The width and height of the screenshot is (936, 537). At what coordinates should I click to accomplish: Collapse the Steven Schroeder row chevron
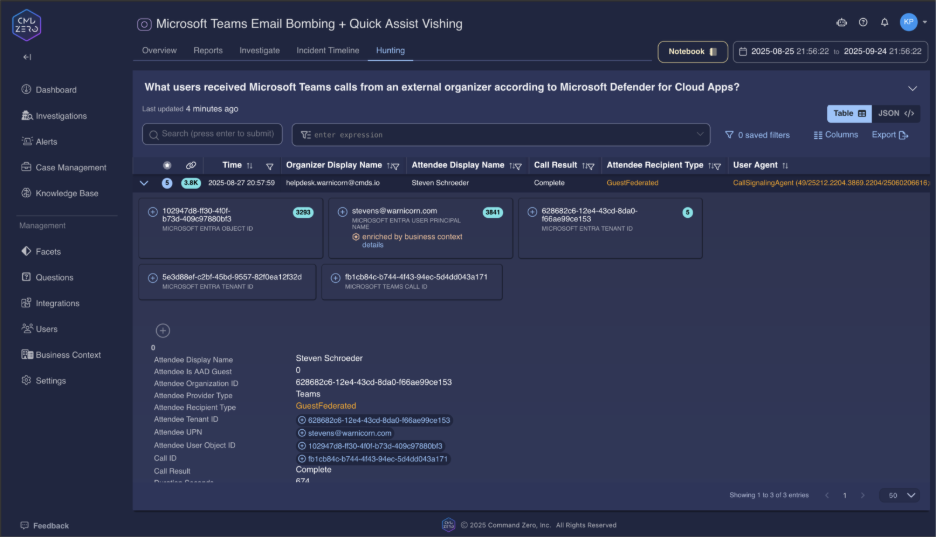pyautogui.click(x=144, y=183)
